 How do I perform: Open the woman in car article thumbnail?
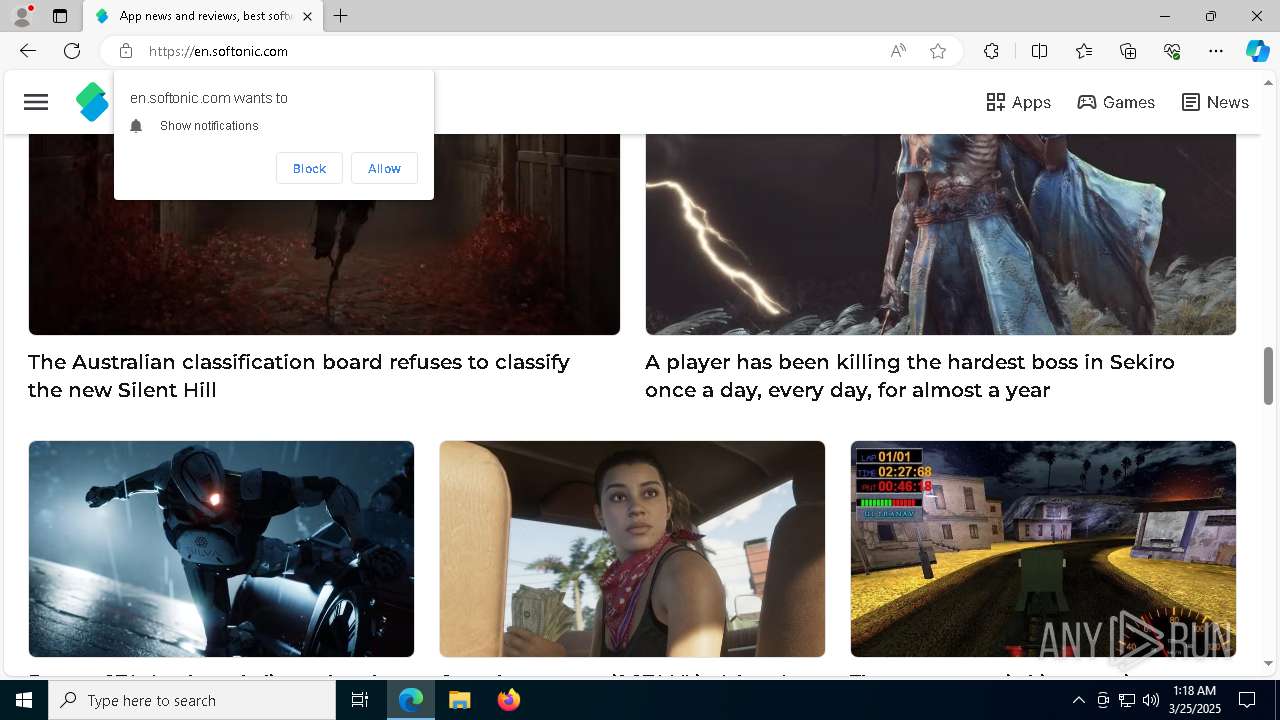pos(632,549)
